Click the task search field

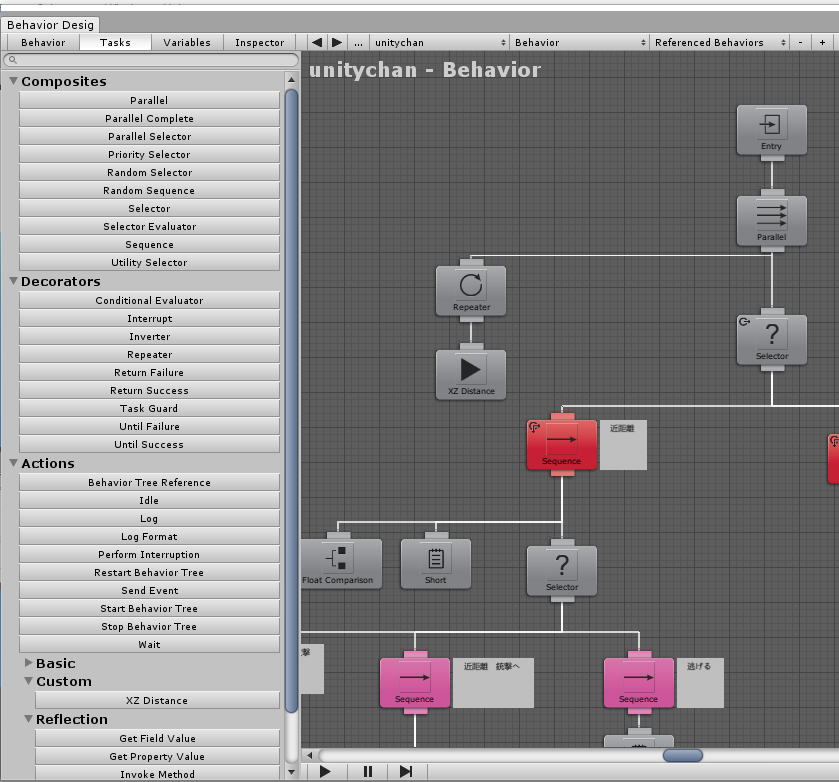point(151,60)
